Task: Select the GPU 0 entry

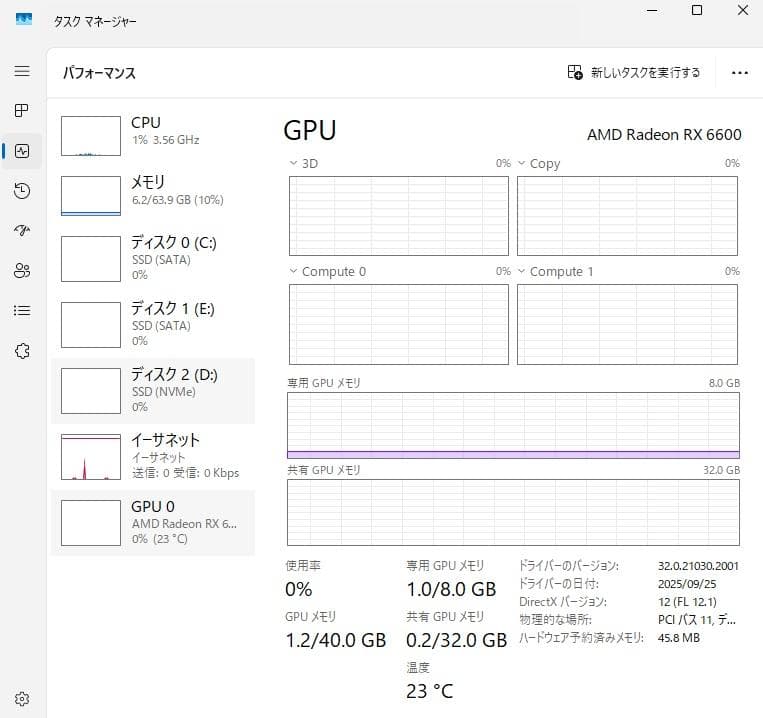Action: click(x=153, y=522)
